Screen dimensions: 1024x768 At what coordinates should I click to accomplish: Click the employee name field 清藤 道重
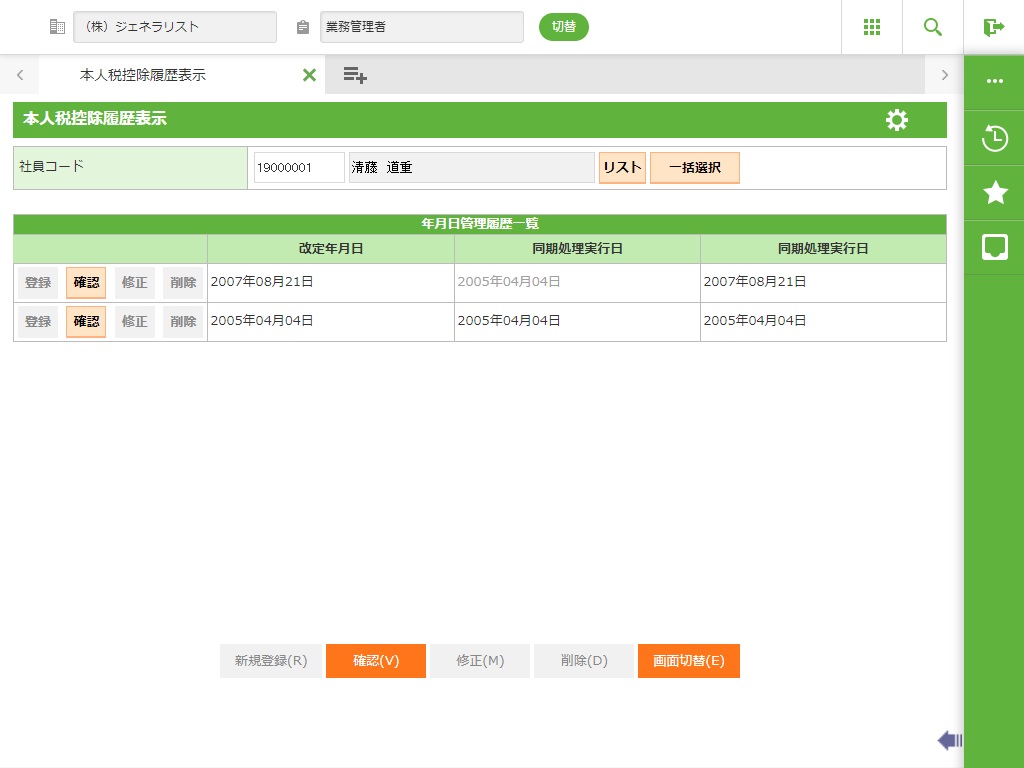[472, 168]
